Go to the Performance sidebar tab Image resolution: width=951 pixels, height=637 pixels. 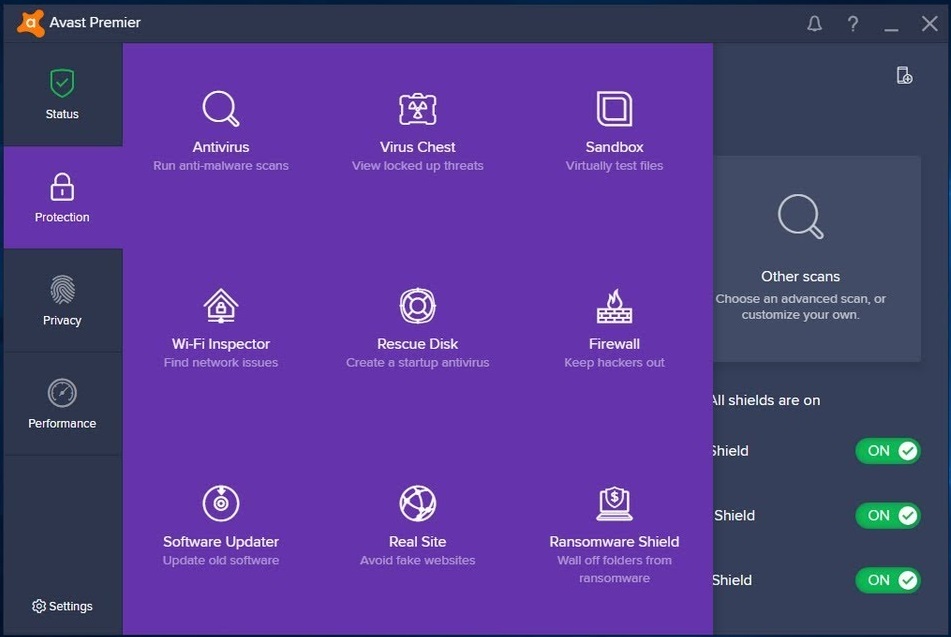pyautogui.click(x=62, y=404)
